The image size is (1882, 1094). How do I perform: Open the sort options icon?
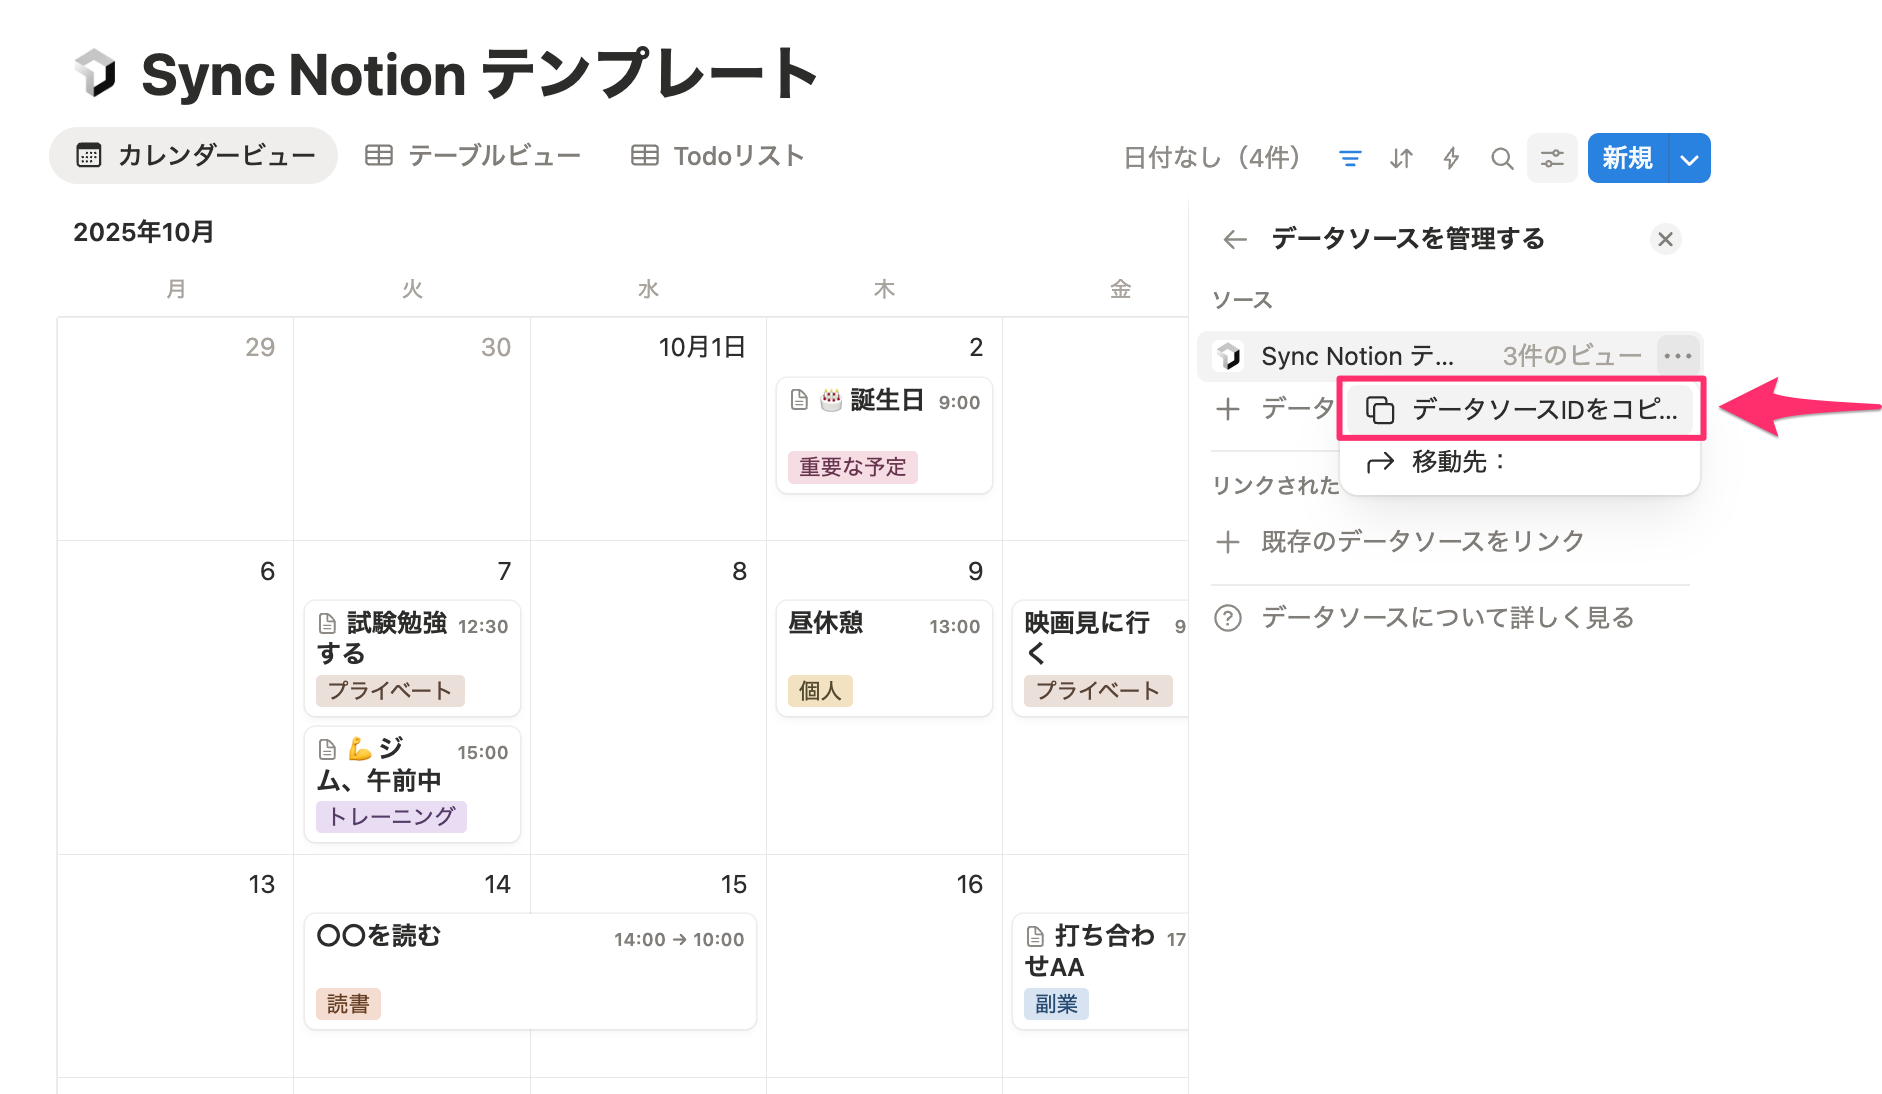coord(1401,158)
